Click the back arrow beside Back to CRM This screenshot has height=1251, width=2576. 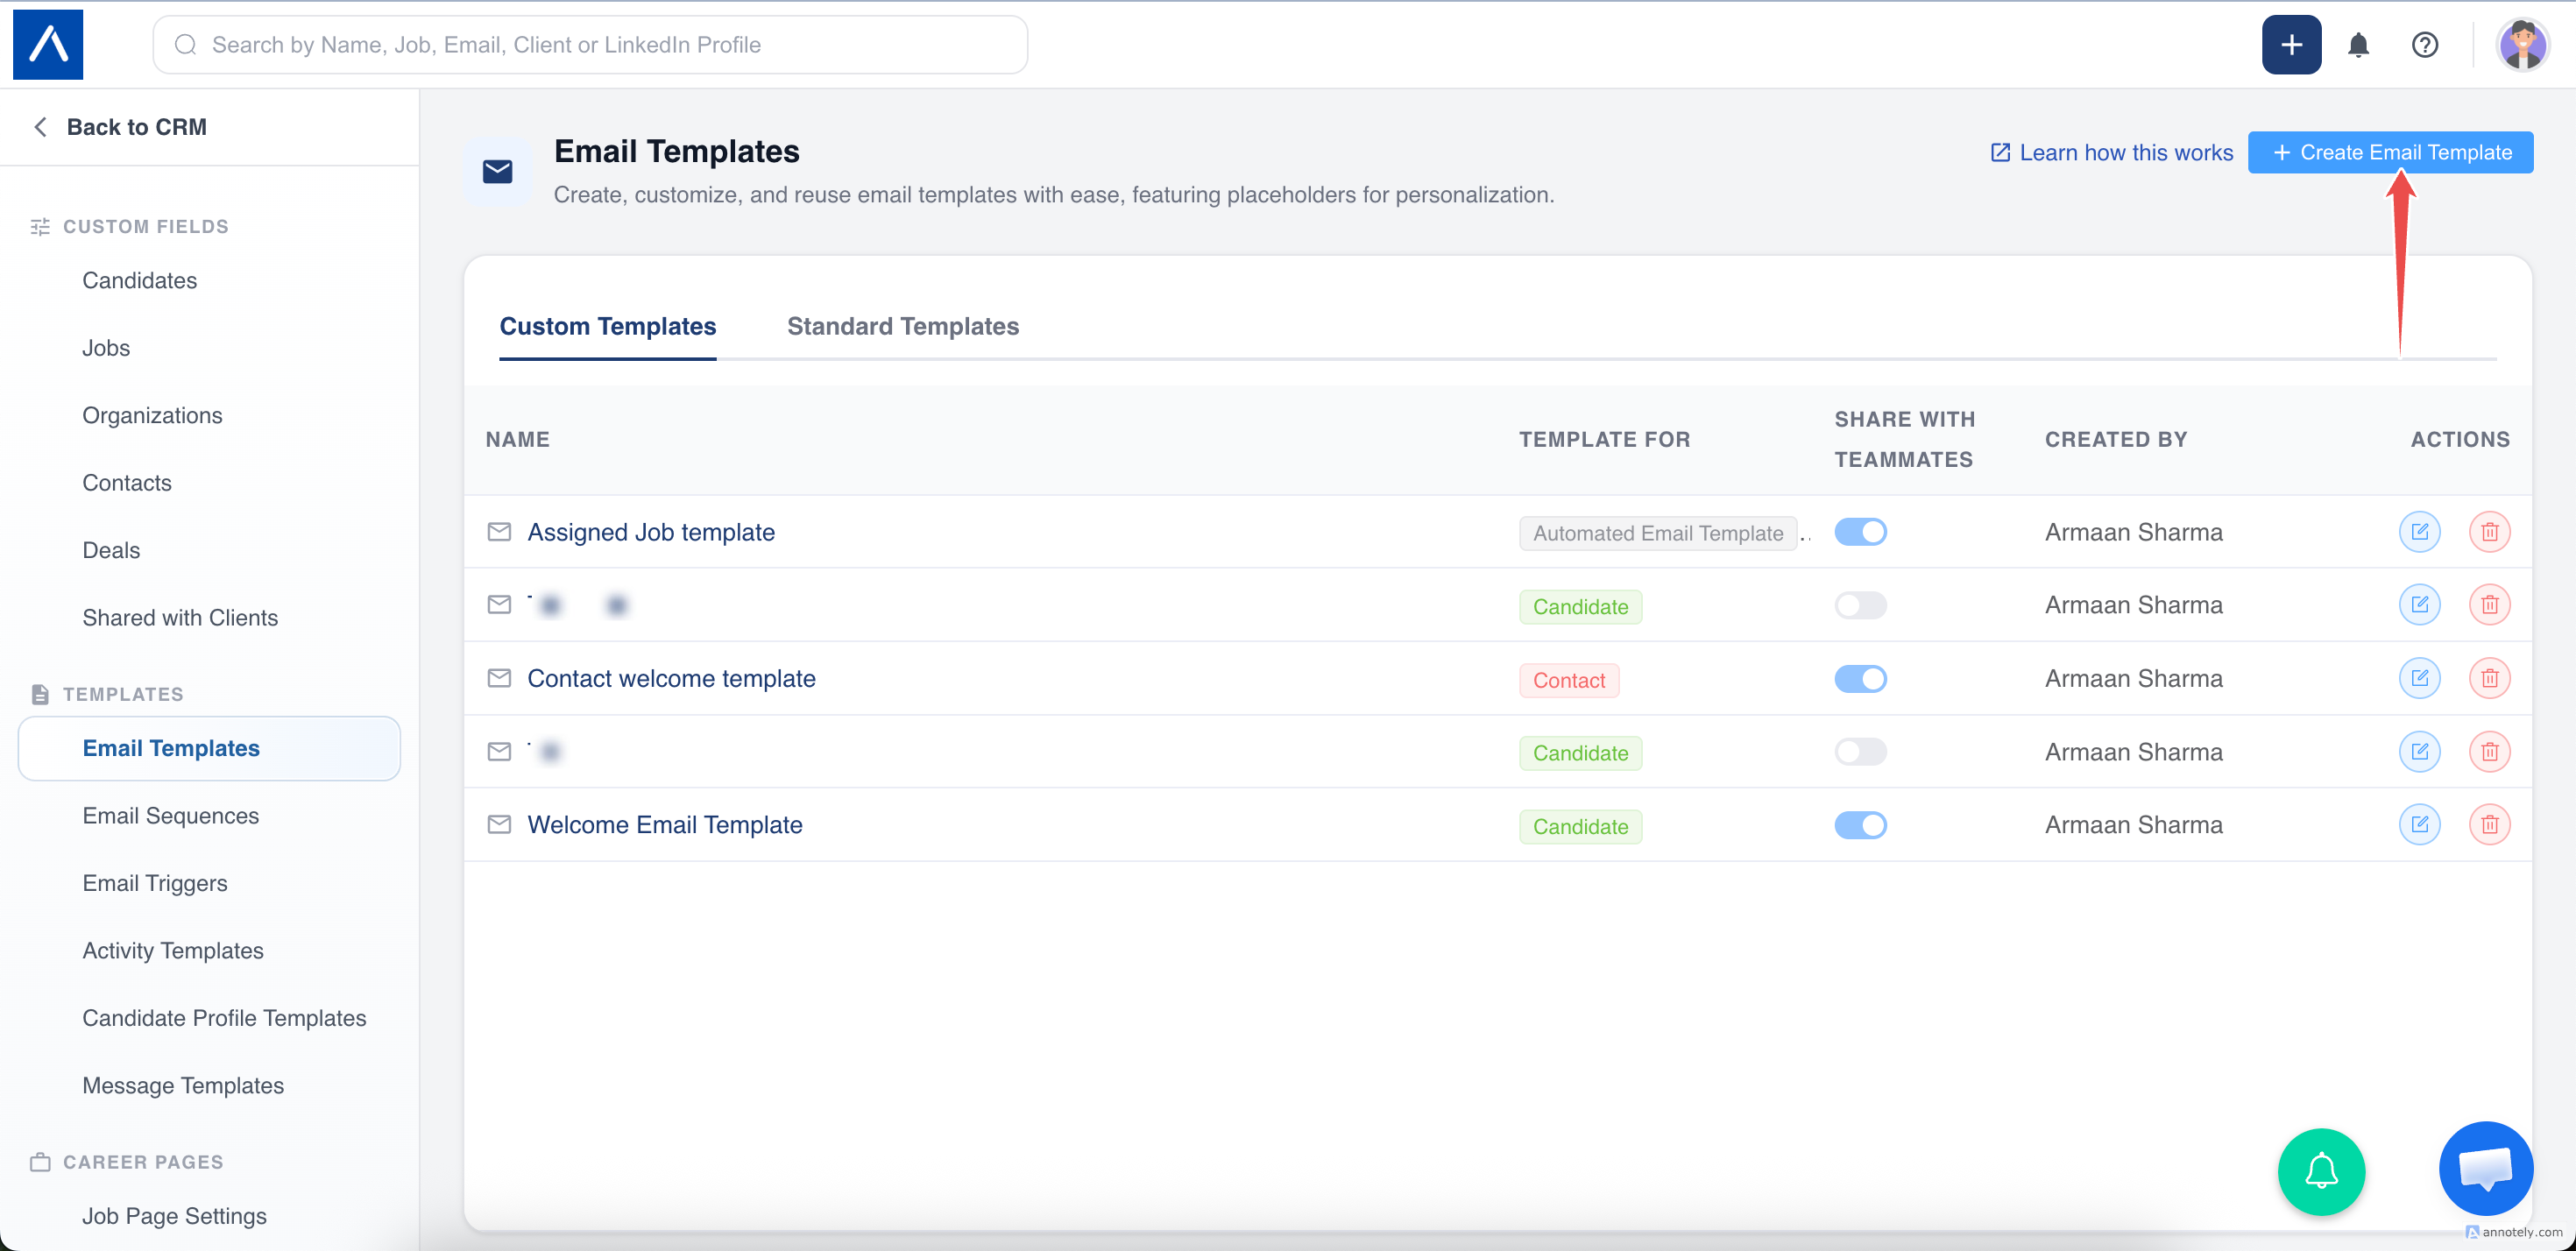tap(40, 127)
